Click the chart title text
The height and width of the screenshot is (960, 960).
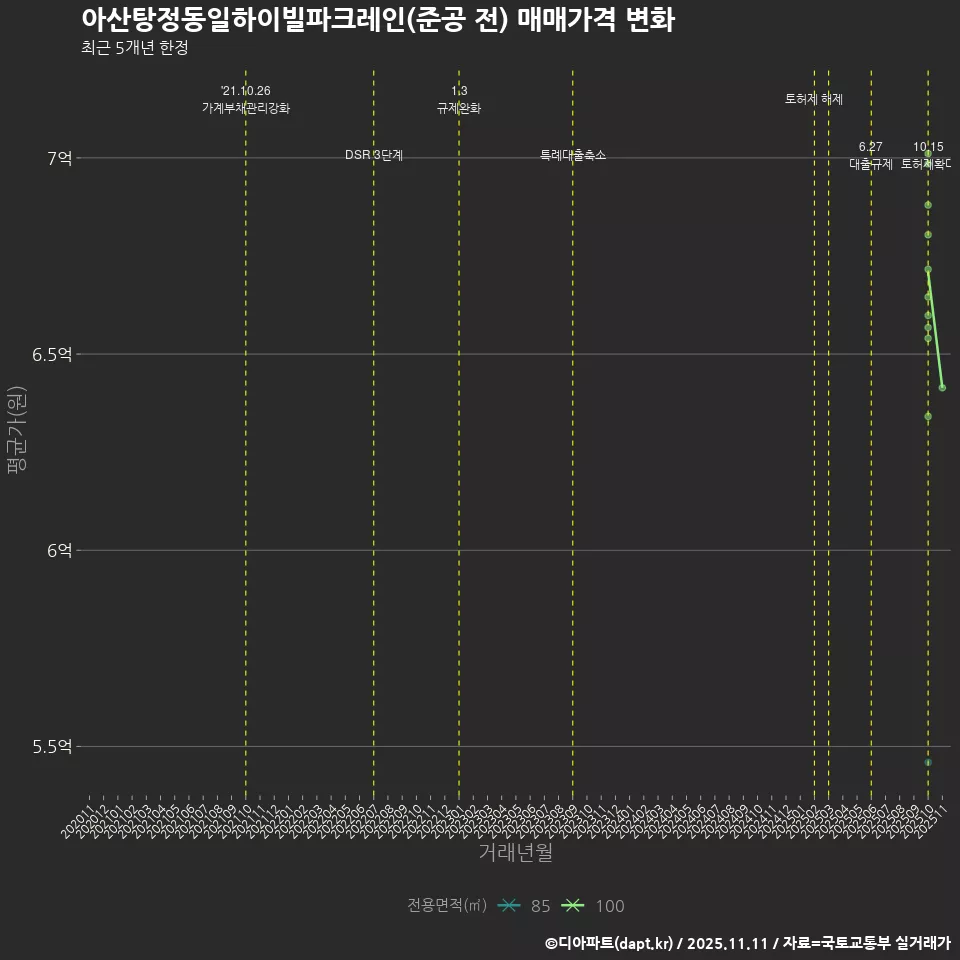pos(380,17)
